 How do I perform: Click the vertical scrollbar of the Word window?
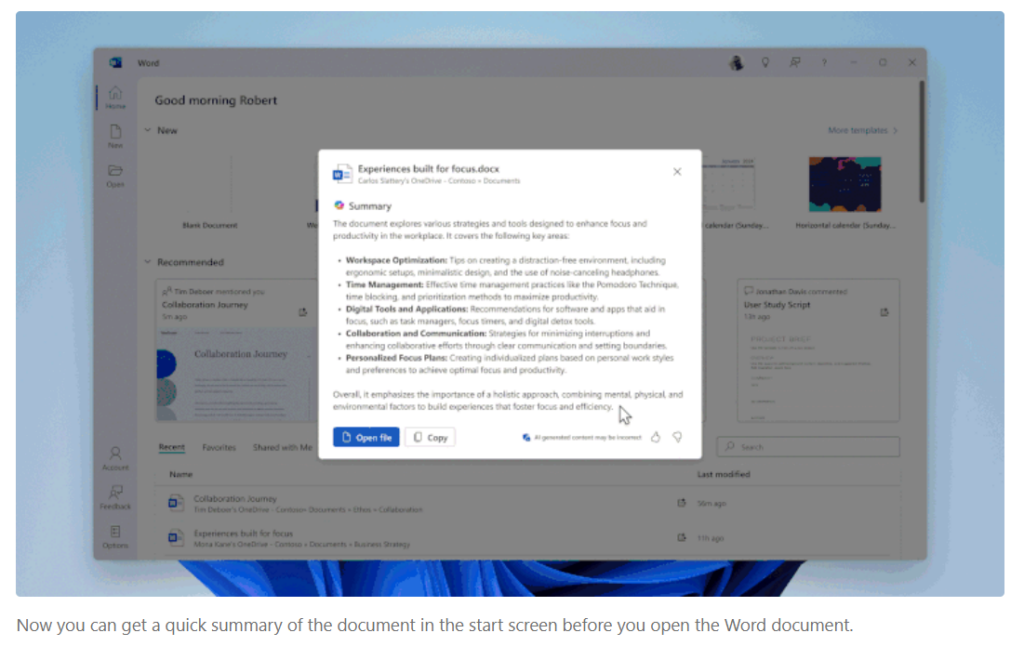[921, 141]
